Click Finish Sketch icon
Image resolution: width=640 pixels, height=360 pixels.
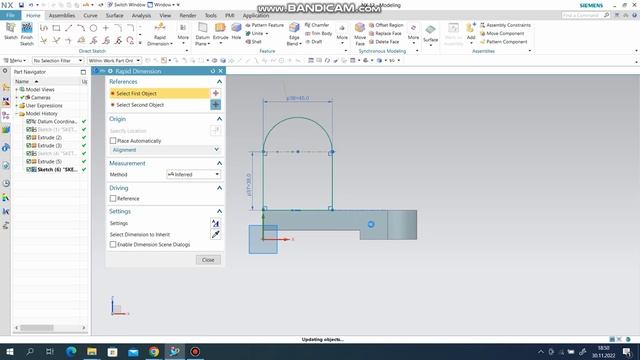(27, 29)
